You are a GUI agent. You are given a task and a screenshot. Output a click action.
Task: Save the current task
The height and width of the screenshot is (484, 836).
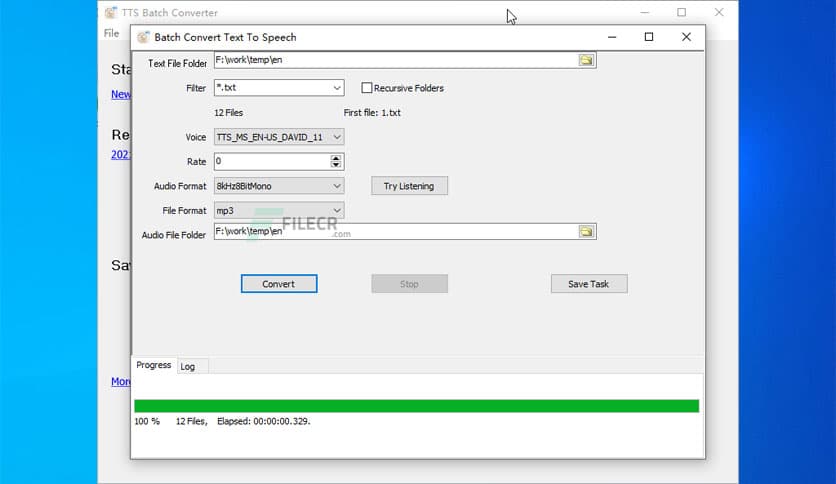(x=589, y=284)
